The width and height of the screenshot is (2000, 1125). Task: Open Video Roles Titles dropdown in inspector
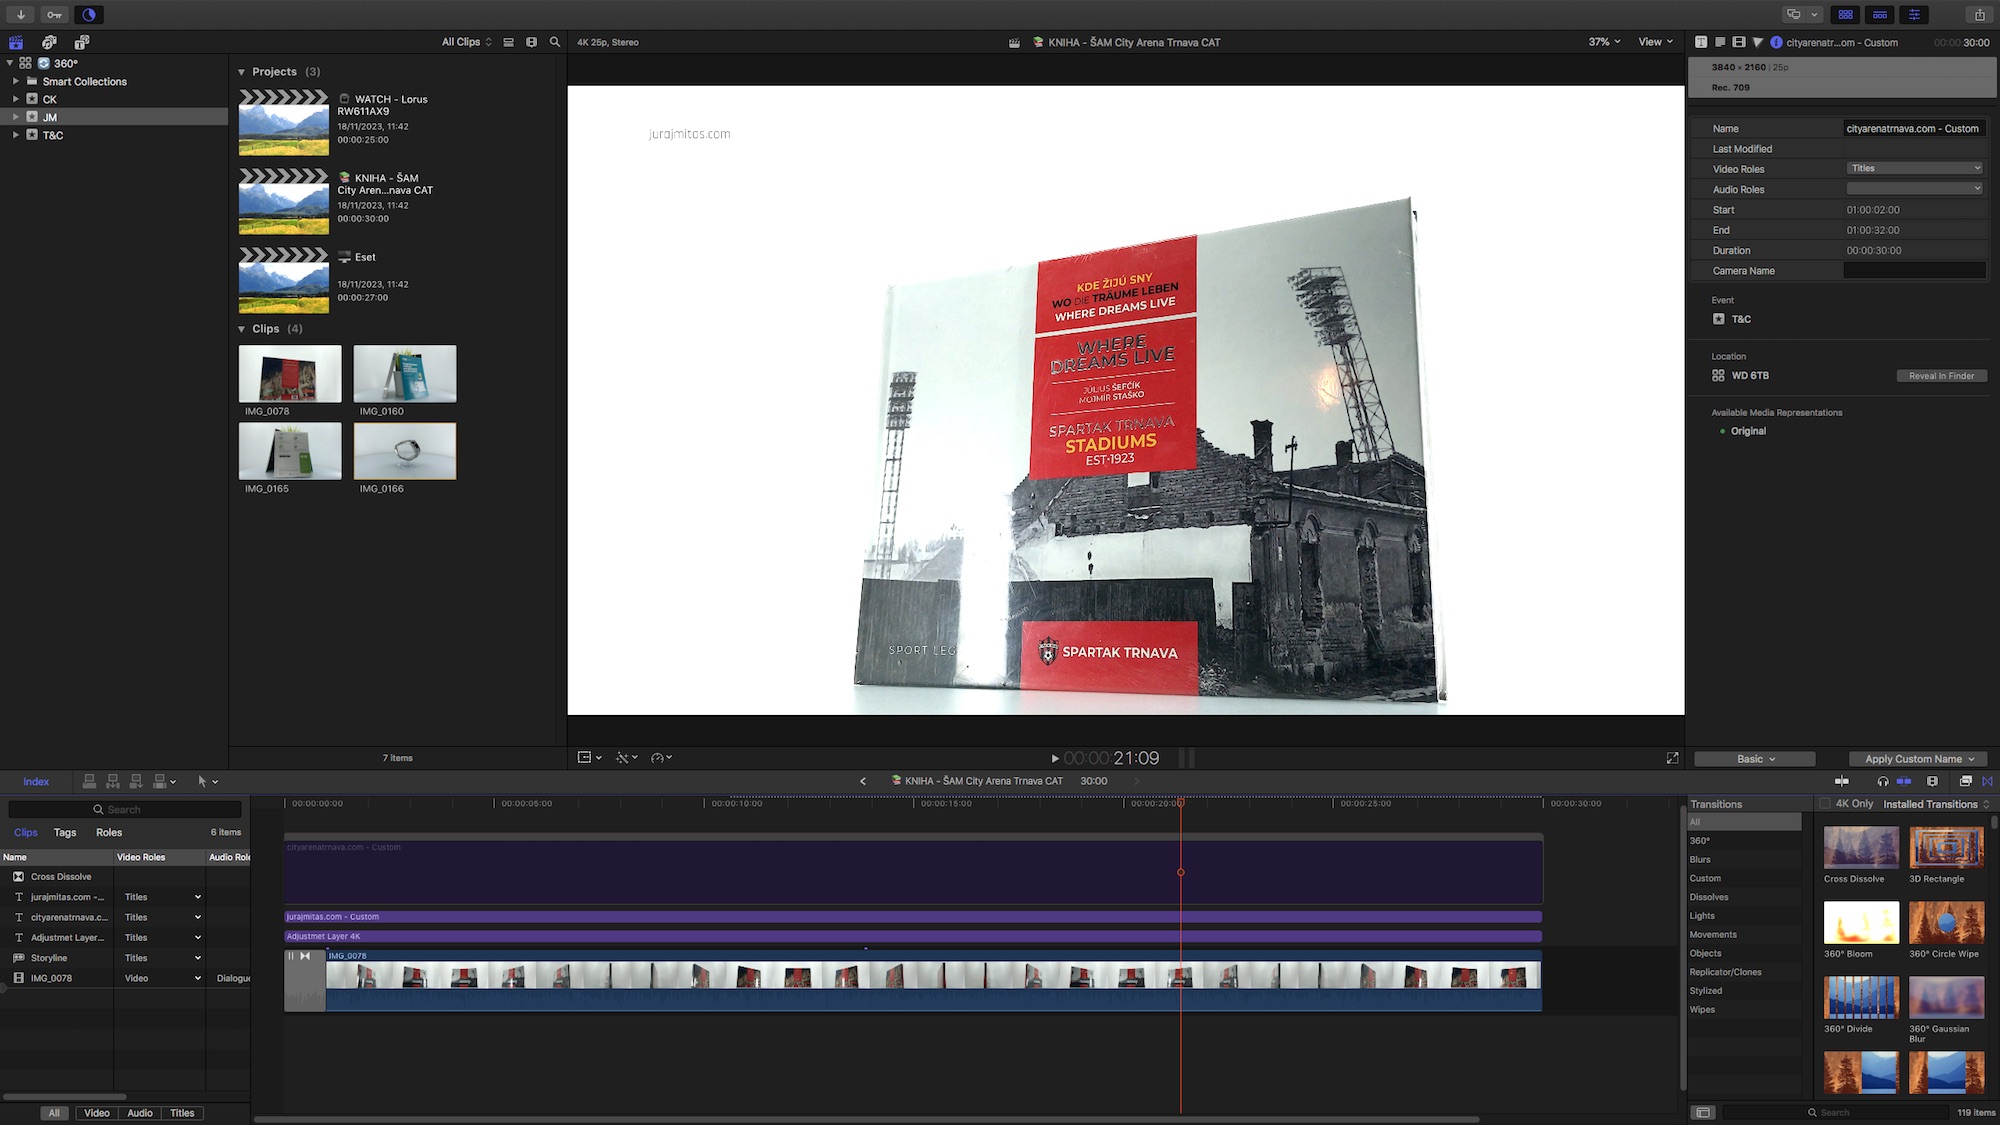point(1914,168)
